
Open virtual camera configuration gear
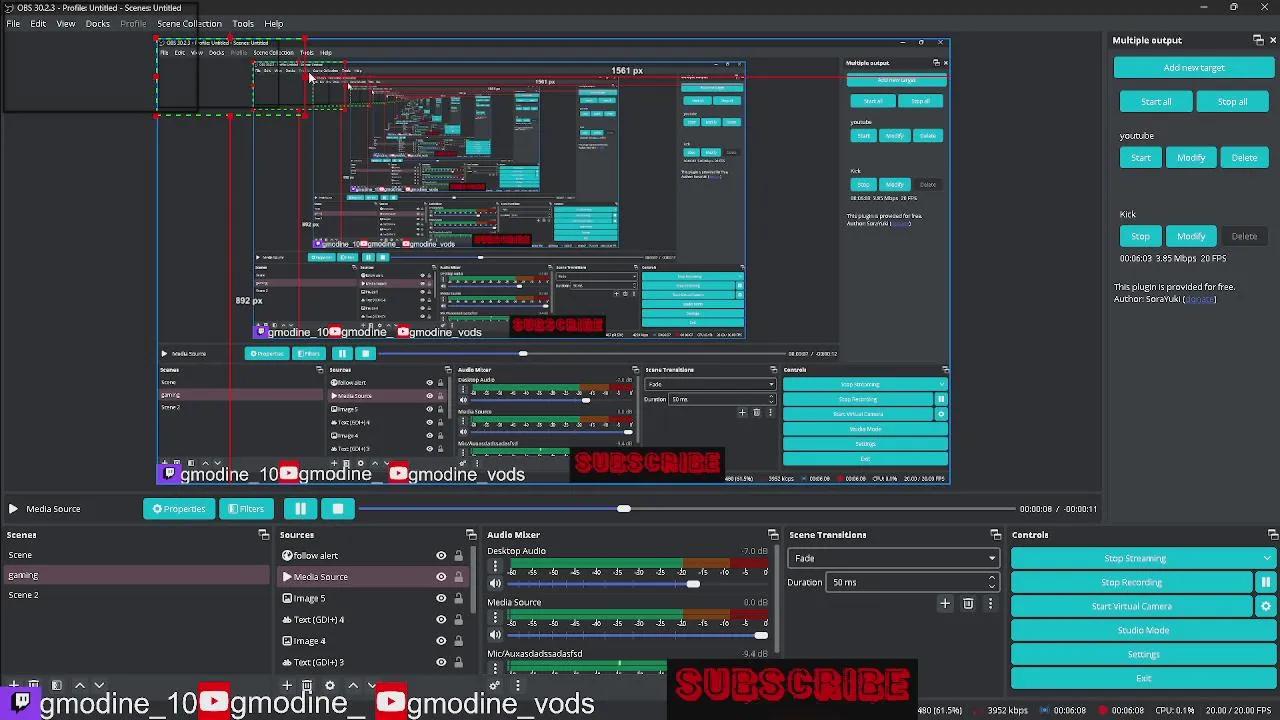(x=1265, y=606)
